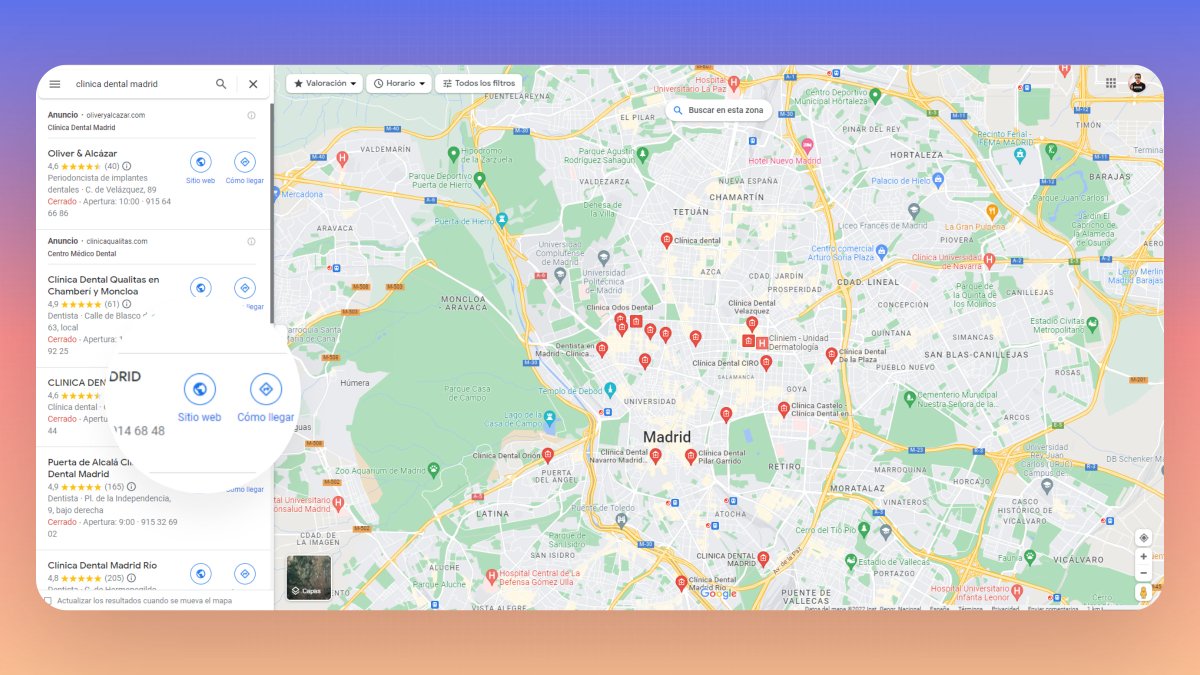
Task: Select the Clínica Dental Velazquez pin
Action: click(752, 323)
